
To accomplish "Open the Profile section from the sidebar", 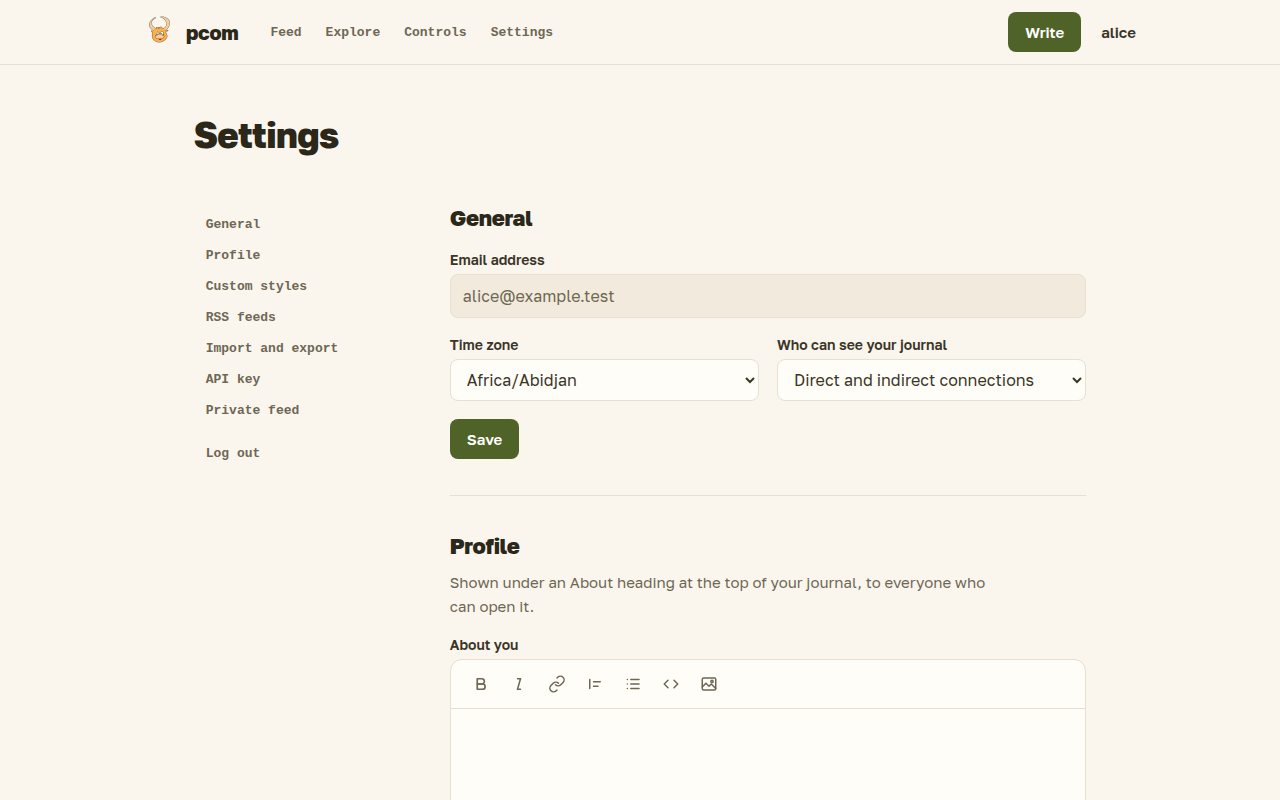I will pos(233,255).
